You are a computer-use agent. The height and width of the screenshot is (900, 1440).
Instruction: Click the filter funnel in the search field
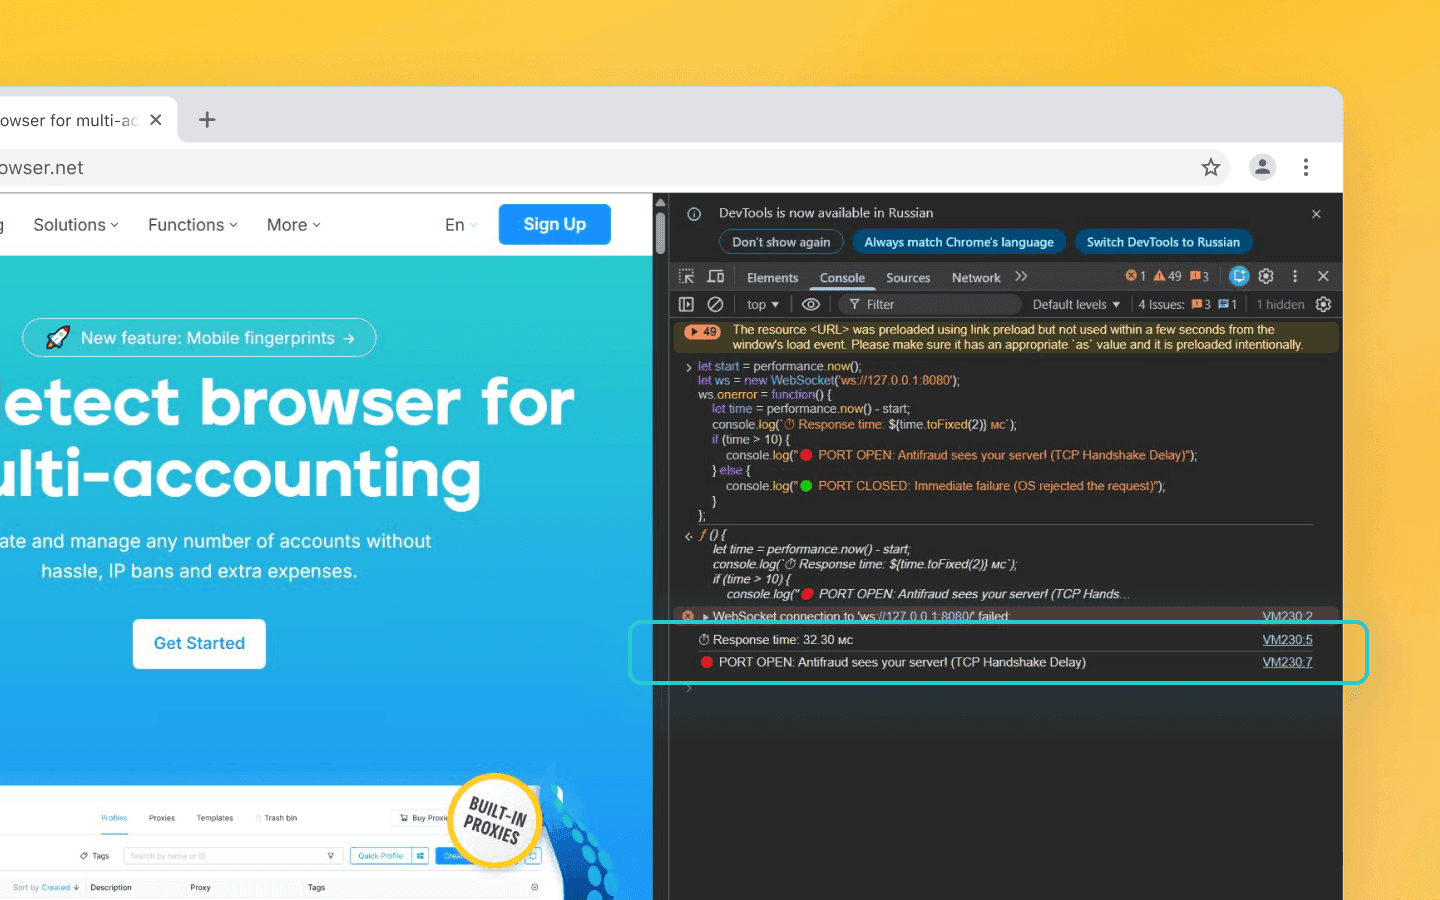(x=331, y=856)
